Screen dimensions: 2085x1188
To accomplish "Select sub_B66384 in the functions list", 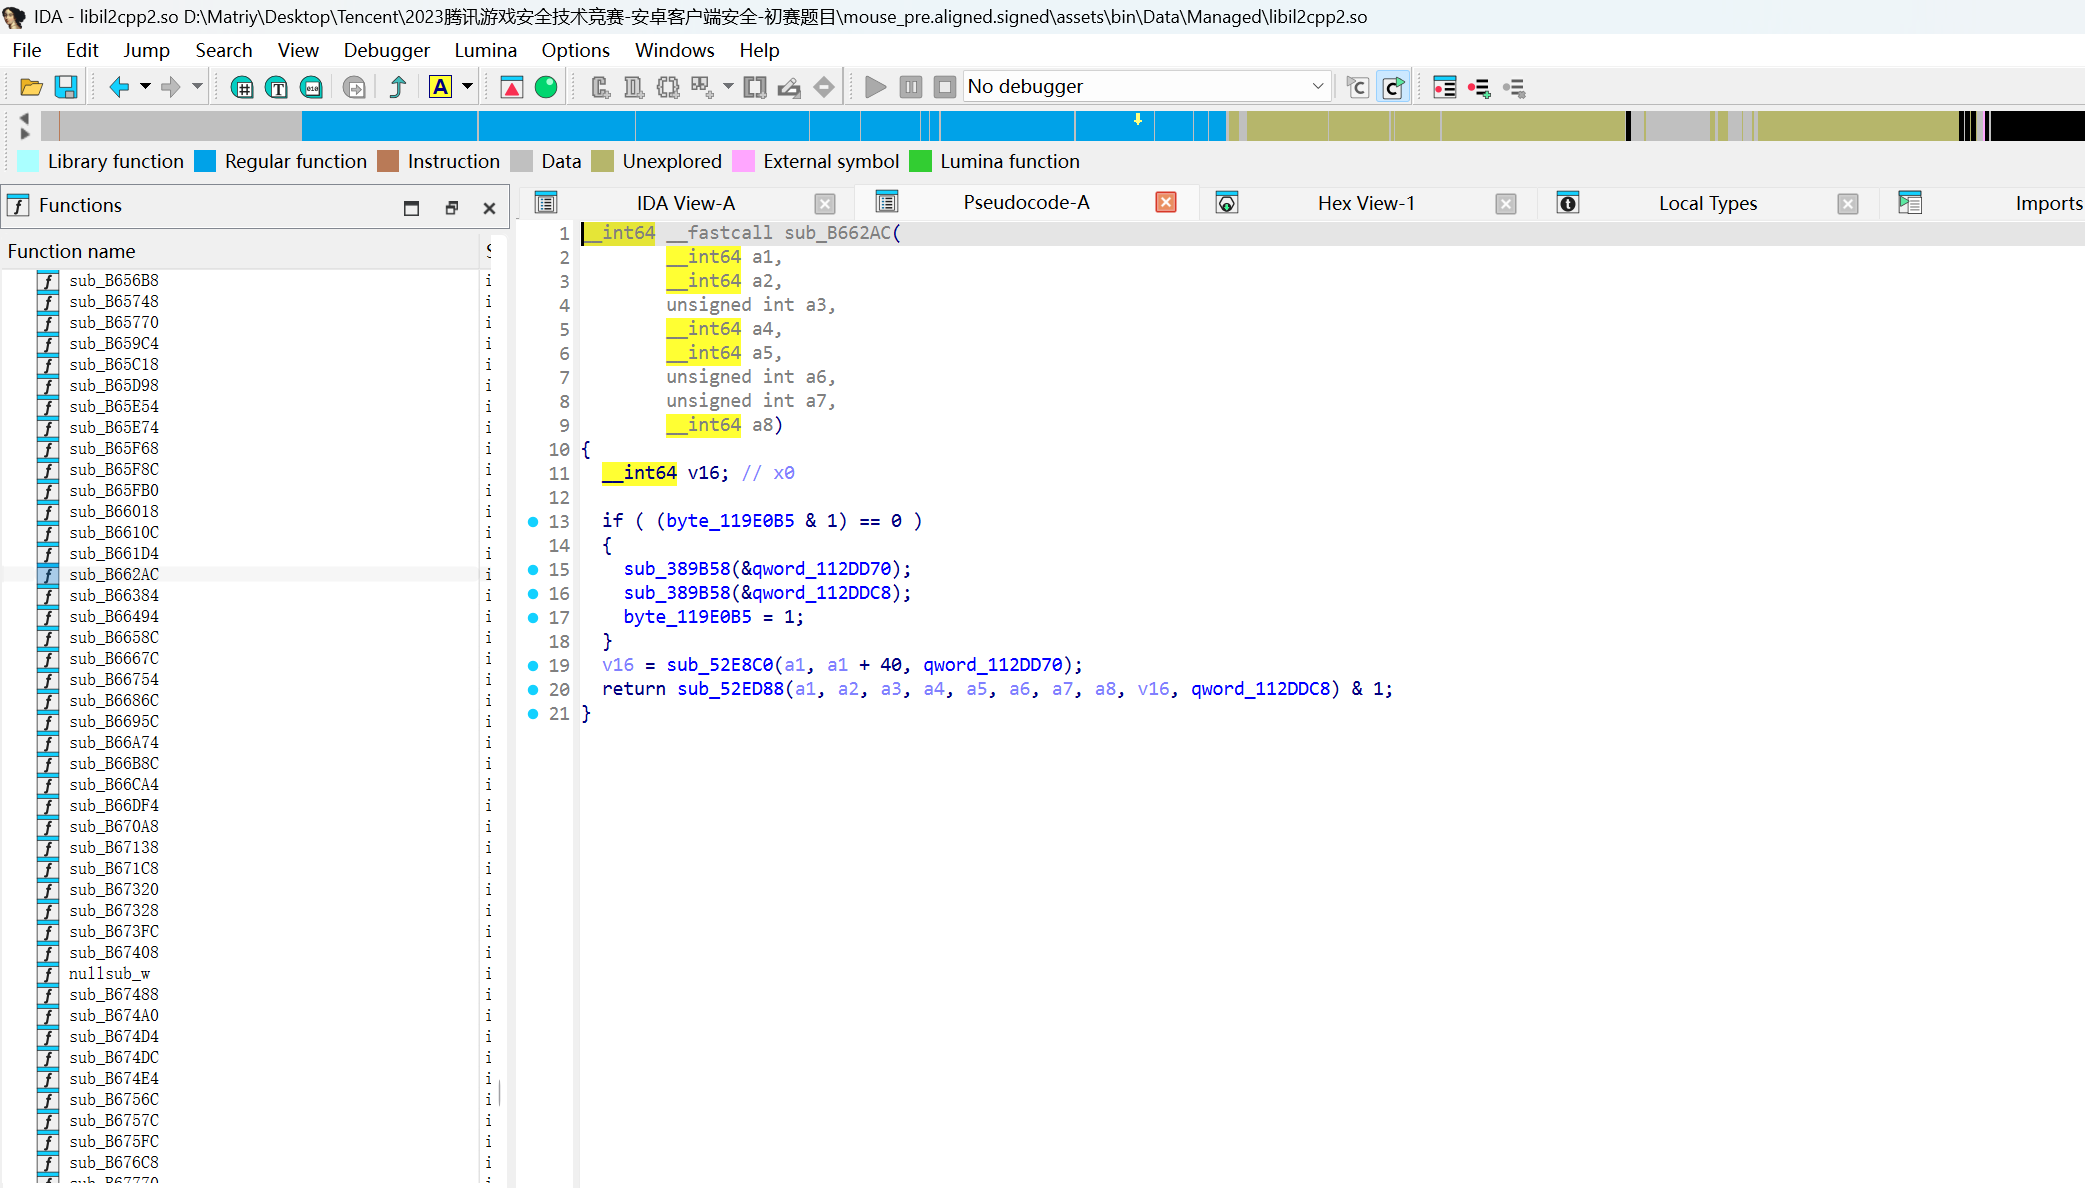I will (114, 595).
